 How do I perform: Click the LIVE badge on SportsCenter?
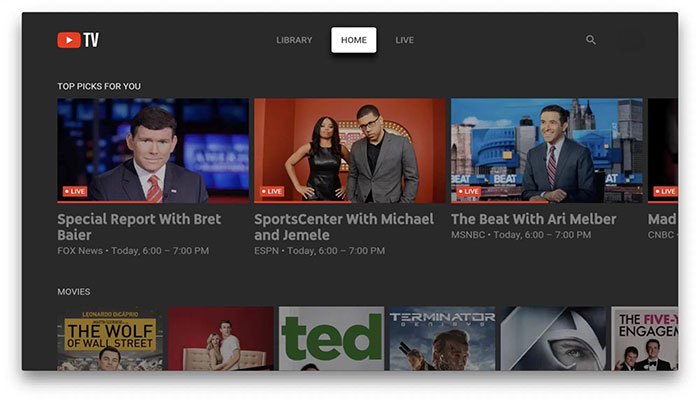272,192
